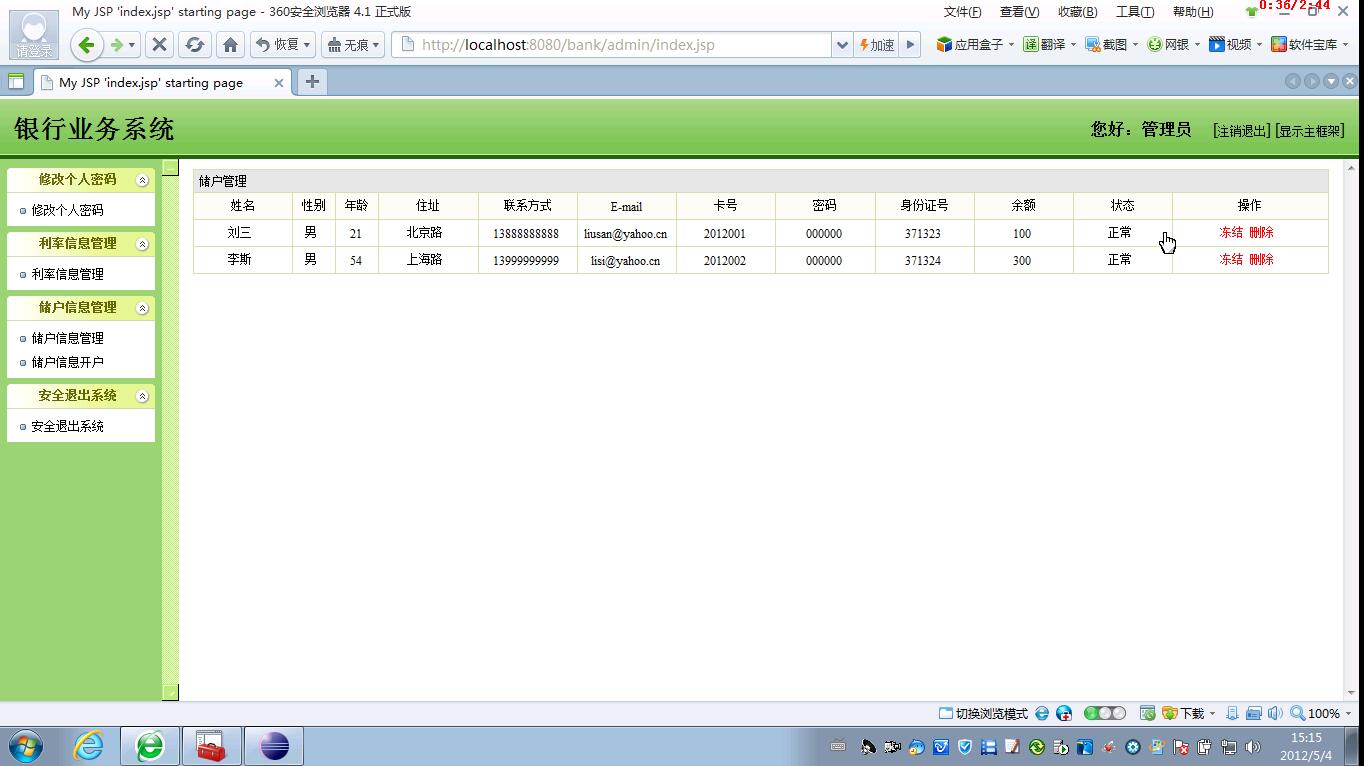
Task: Click the Windows Start button
Action: coord(26,746)
